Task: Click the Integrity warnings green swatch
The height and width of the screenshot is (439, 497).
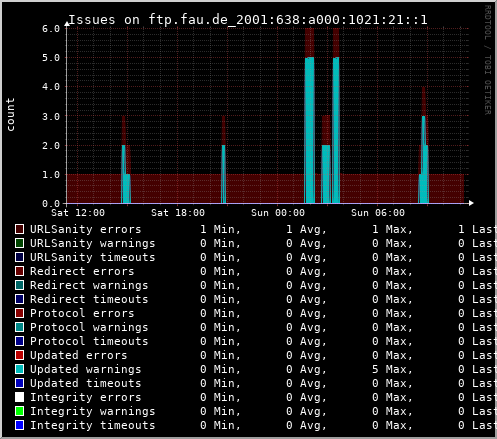Action: (x=19, y=411)
